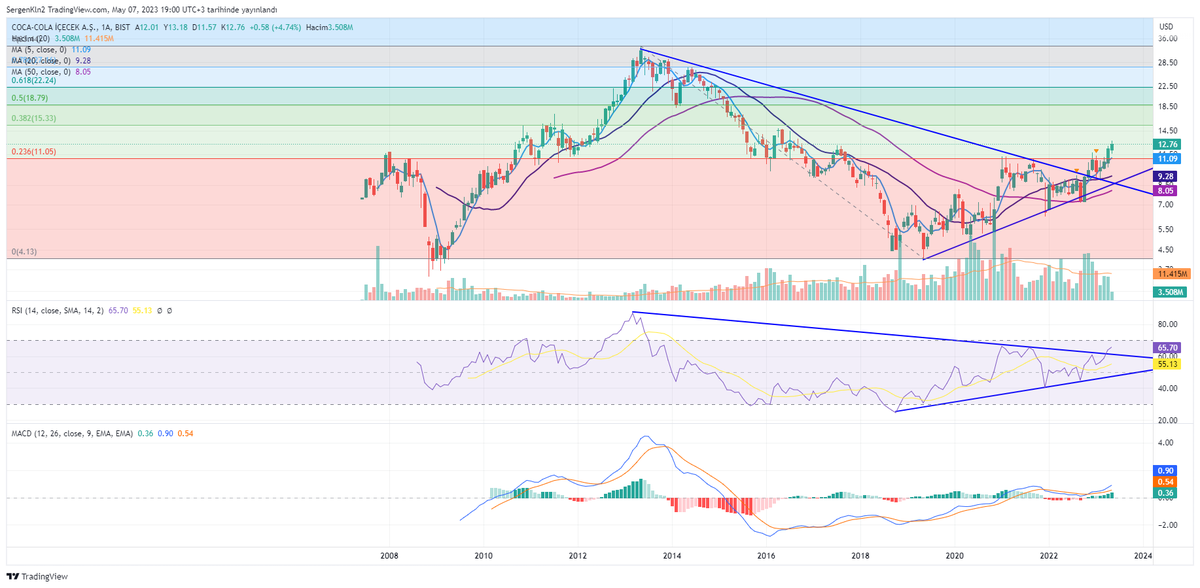This screenshot has height=588, width=1200.
Task: Click the 0.382(15.33) Fibonacci level label
Action: pos(33,118)
